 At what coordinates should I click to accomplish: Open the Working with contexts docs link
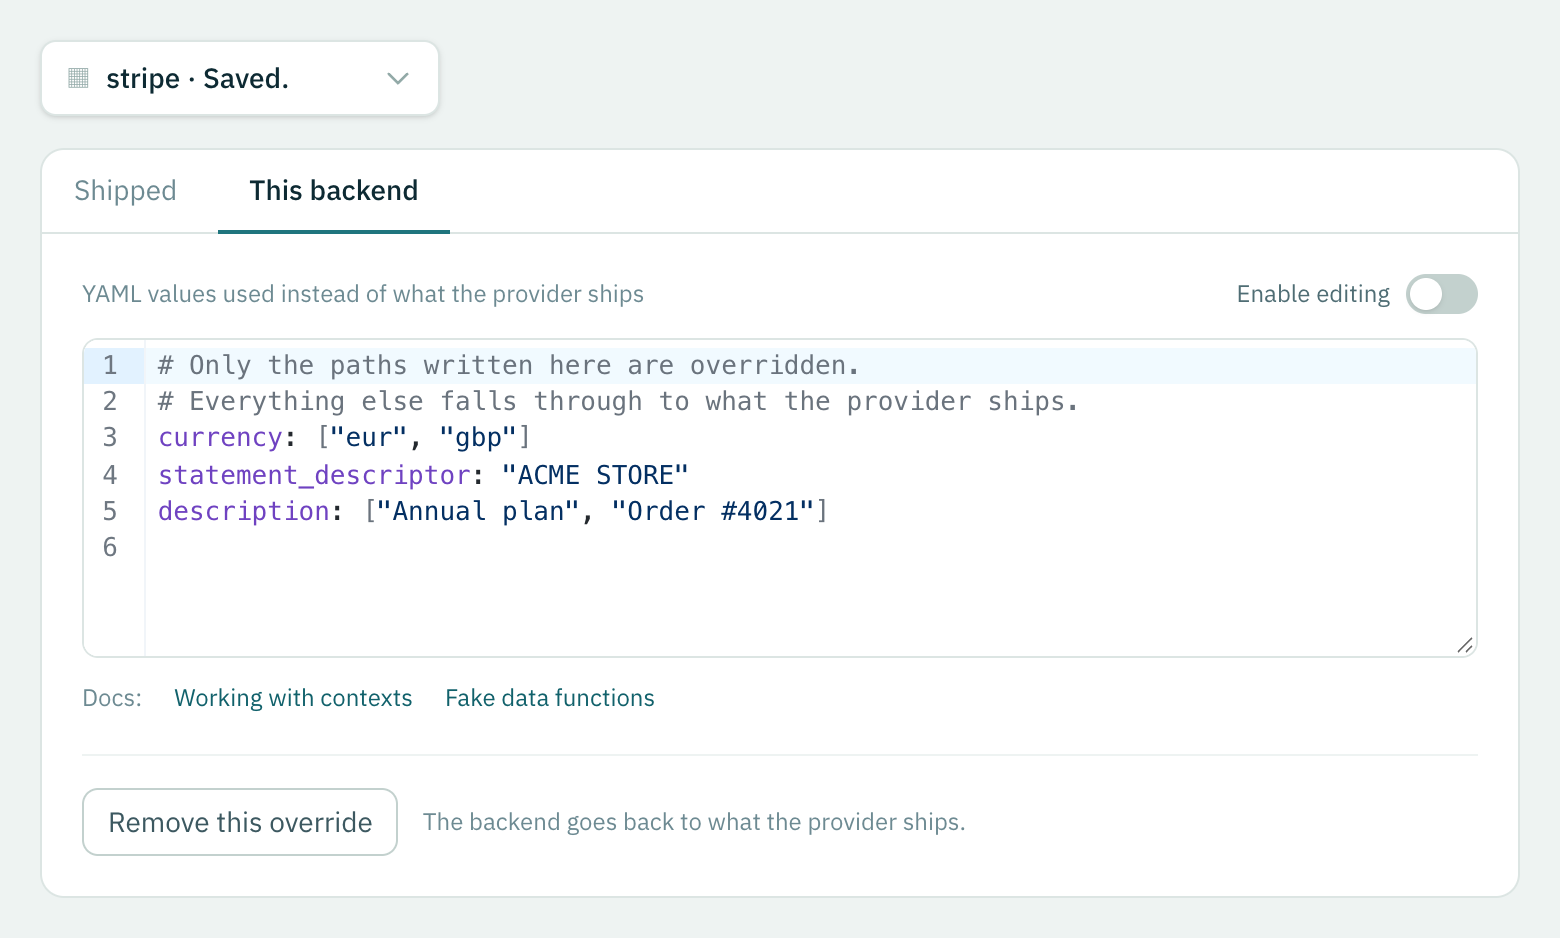[x=293, y=698]
